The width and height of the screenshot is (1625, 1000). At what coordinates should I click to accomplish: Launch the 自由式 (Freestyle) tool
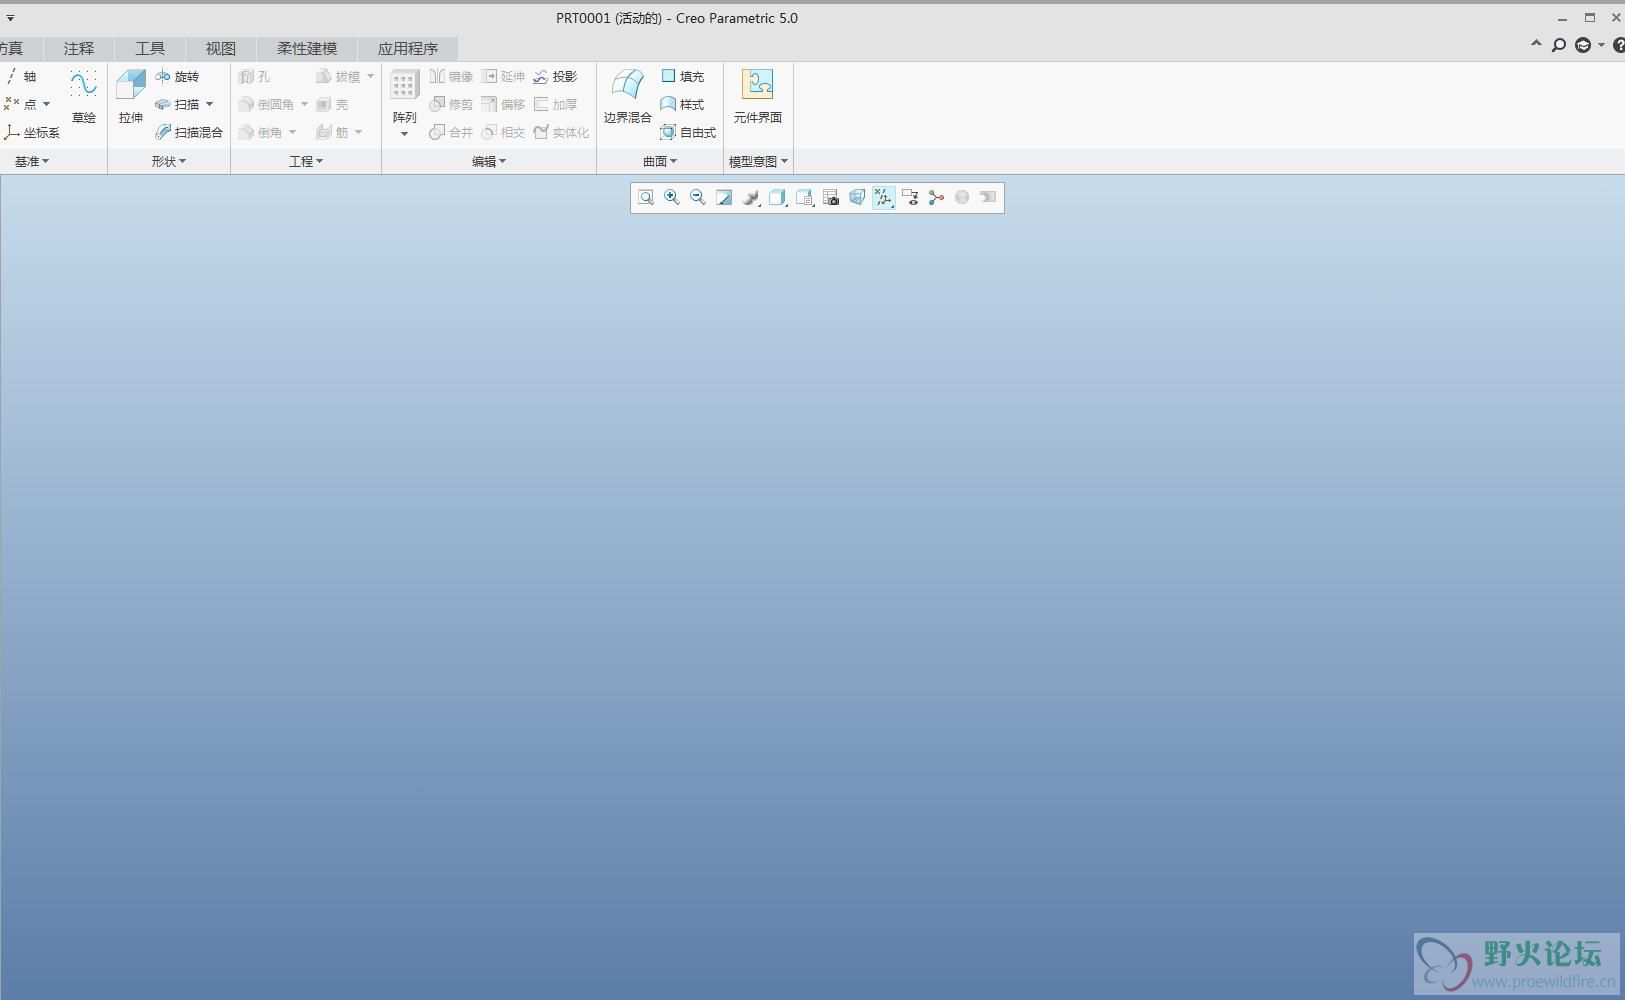(688, 132)
